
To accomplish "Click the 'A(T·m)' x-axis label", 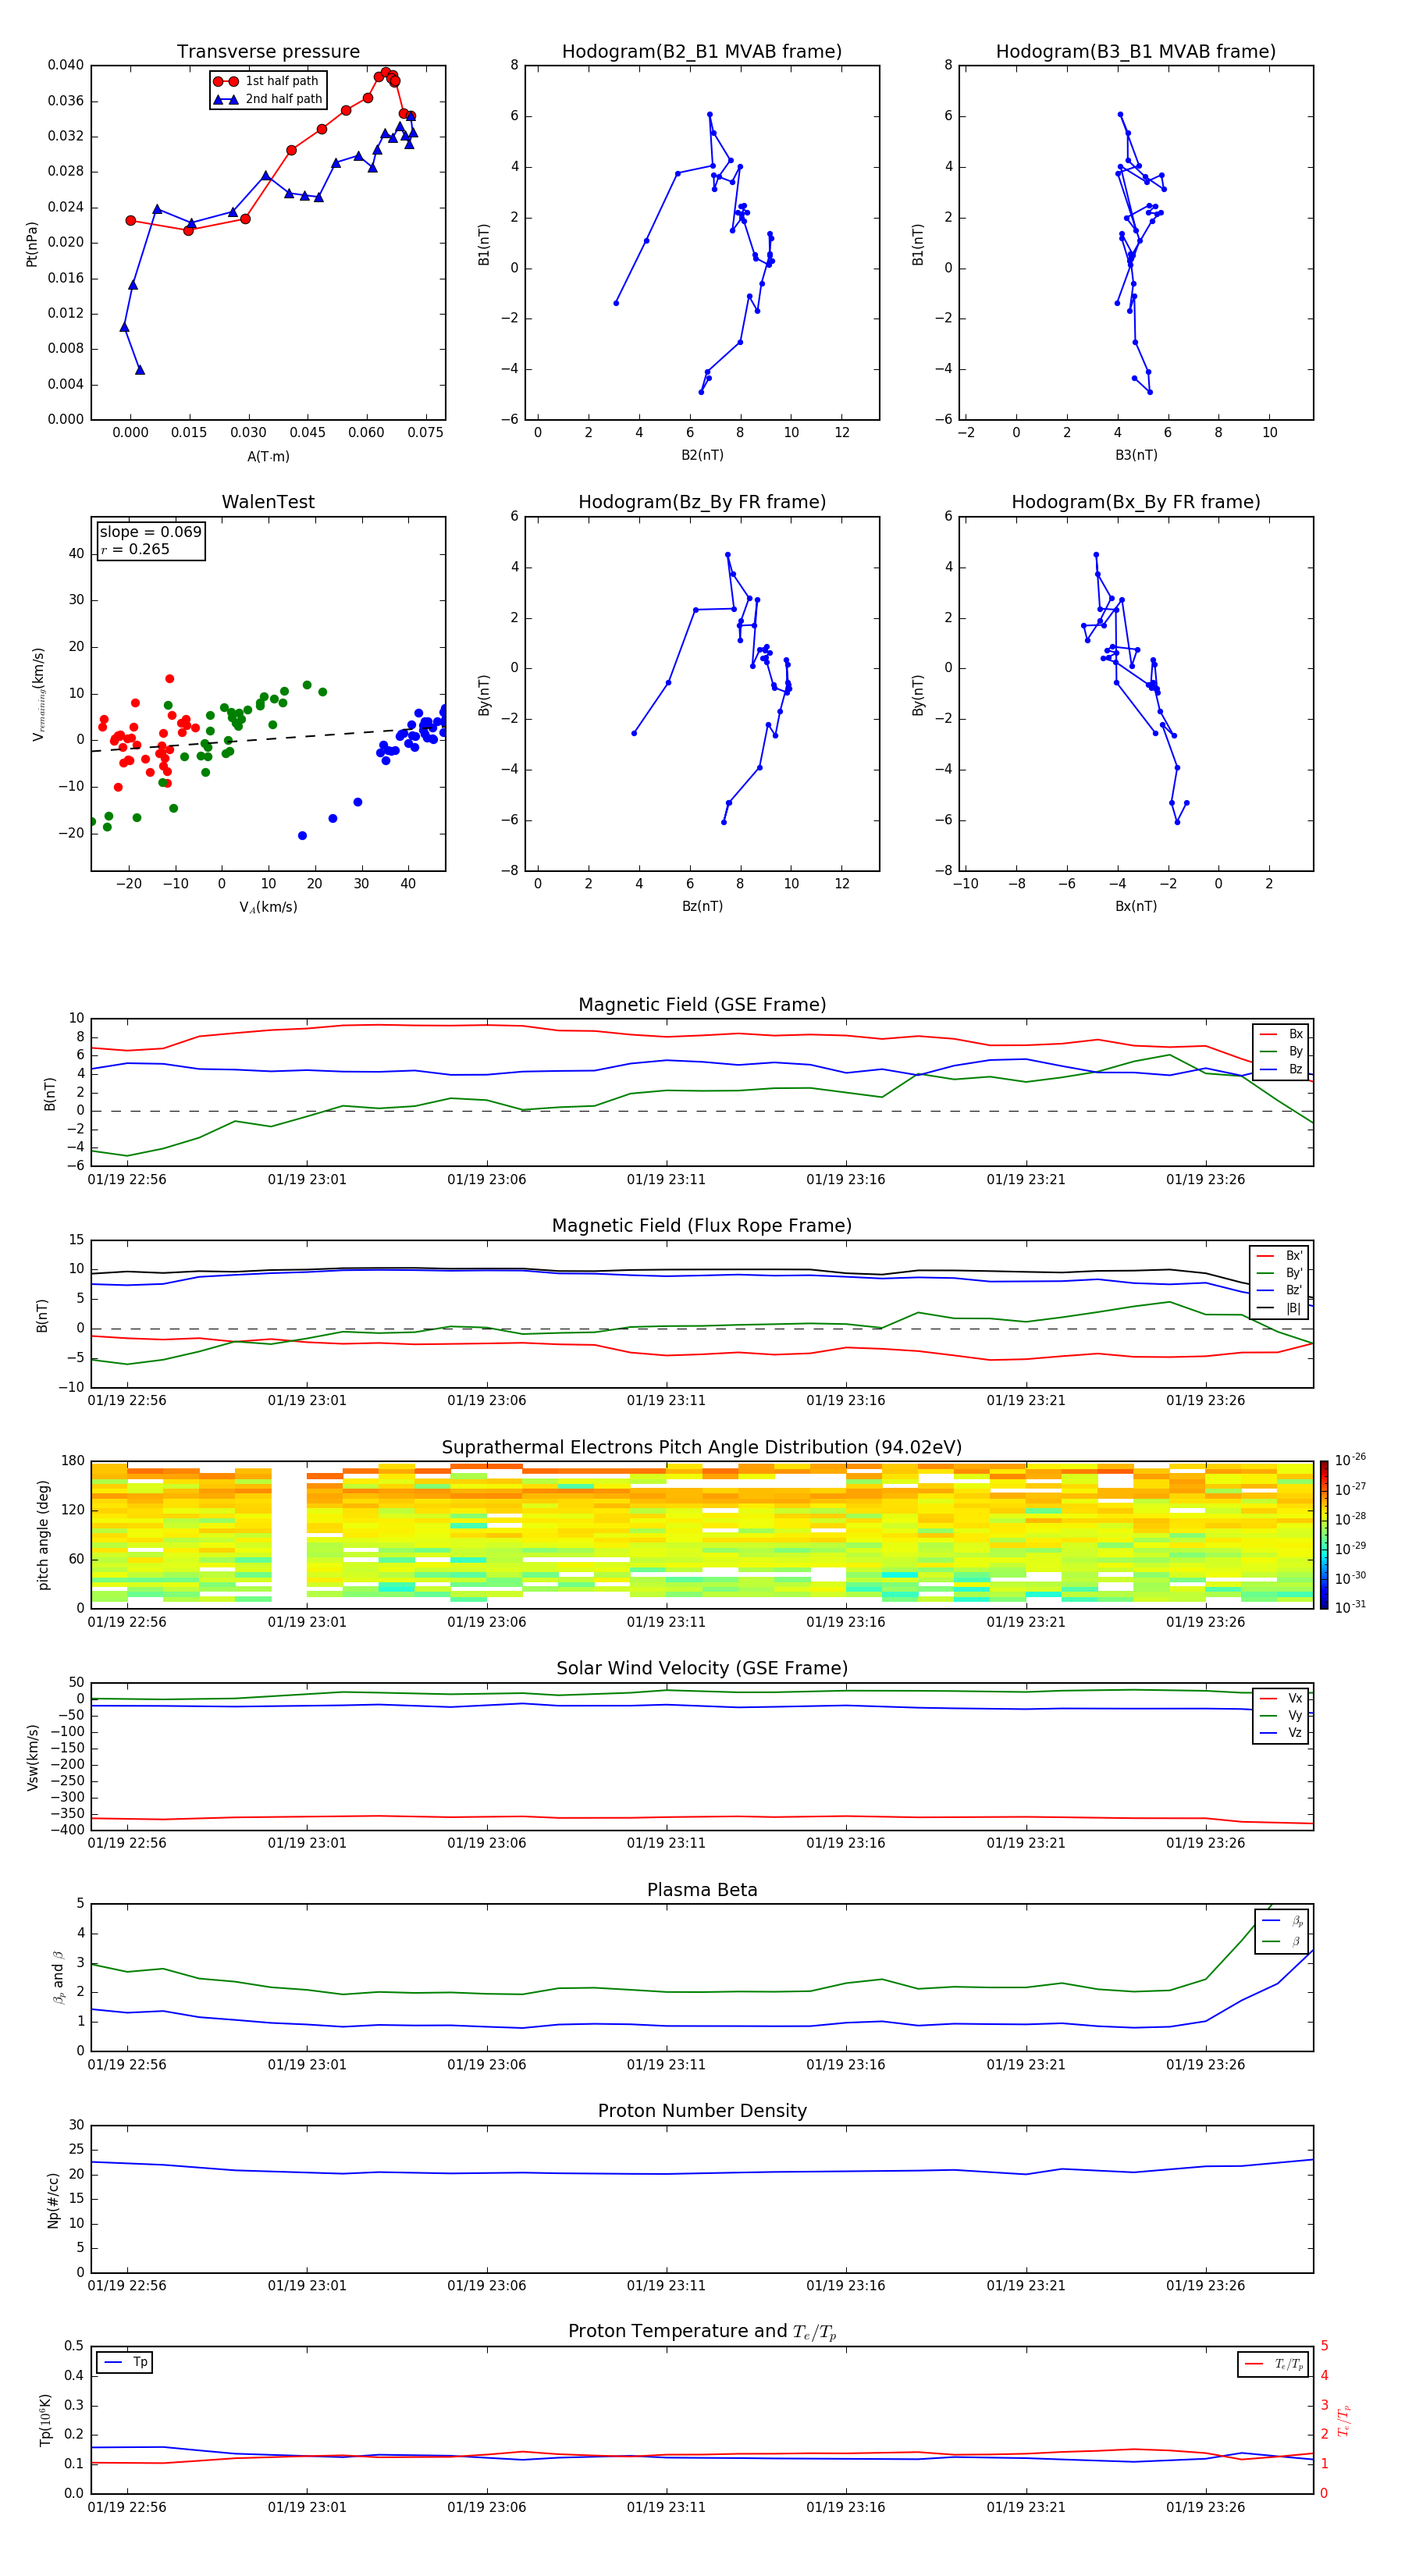I will pyautogui.click(x=268, y=456).
